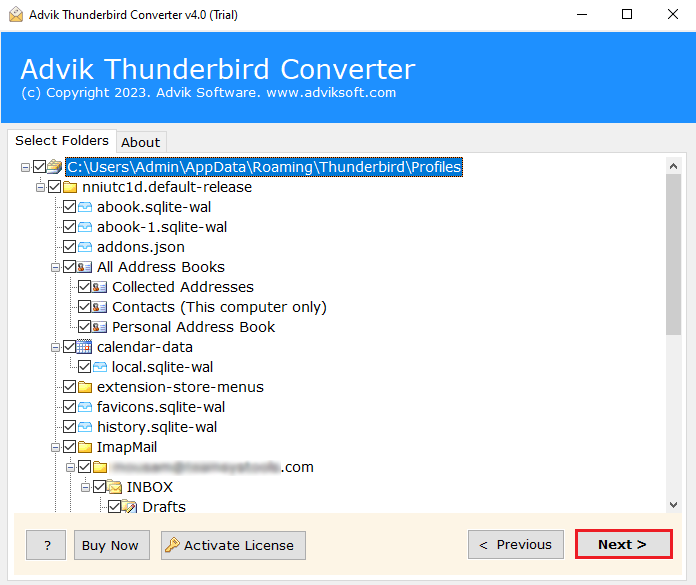Select the Contacts (This computer only) row
The width and height of the screenshot is (696, 585).
tap(219, 307)
